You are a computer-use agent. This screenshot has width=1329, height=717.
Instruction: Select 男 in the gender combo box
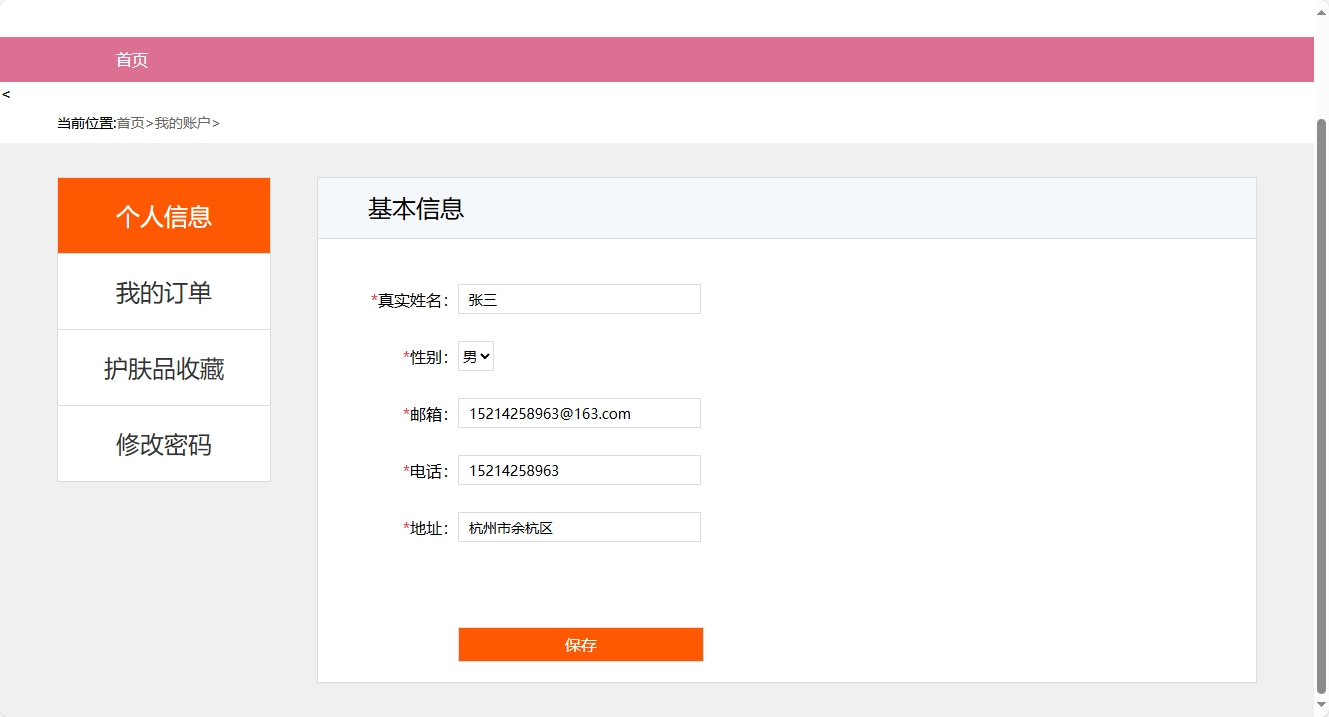point(475,355)
